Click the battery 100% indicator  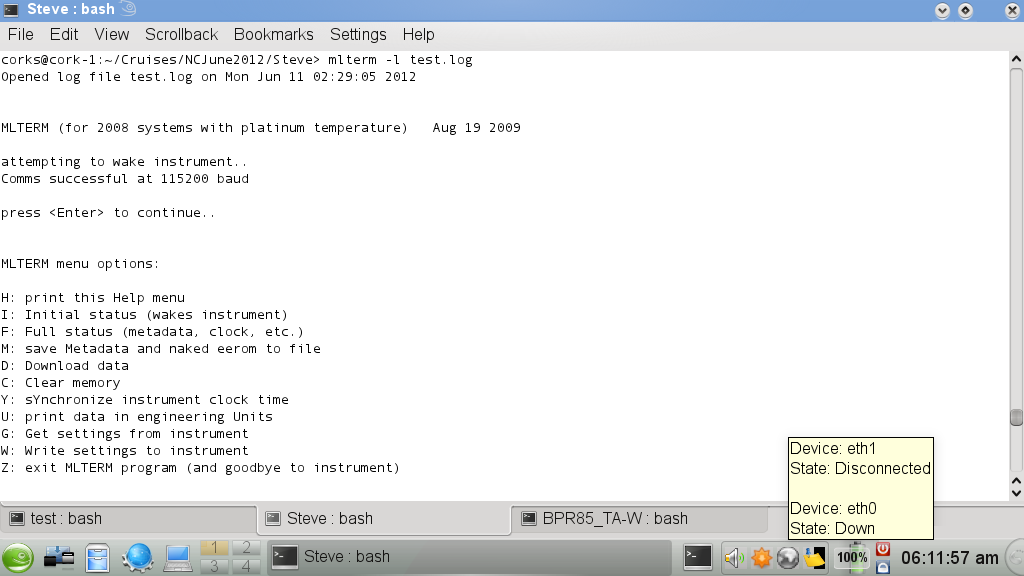[850, 557]
